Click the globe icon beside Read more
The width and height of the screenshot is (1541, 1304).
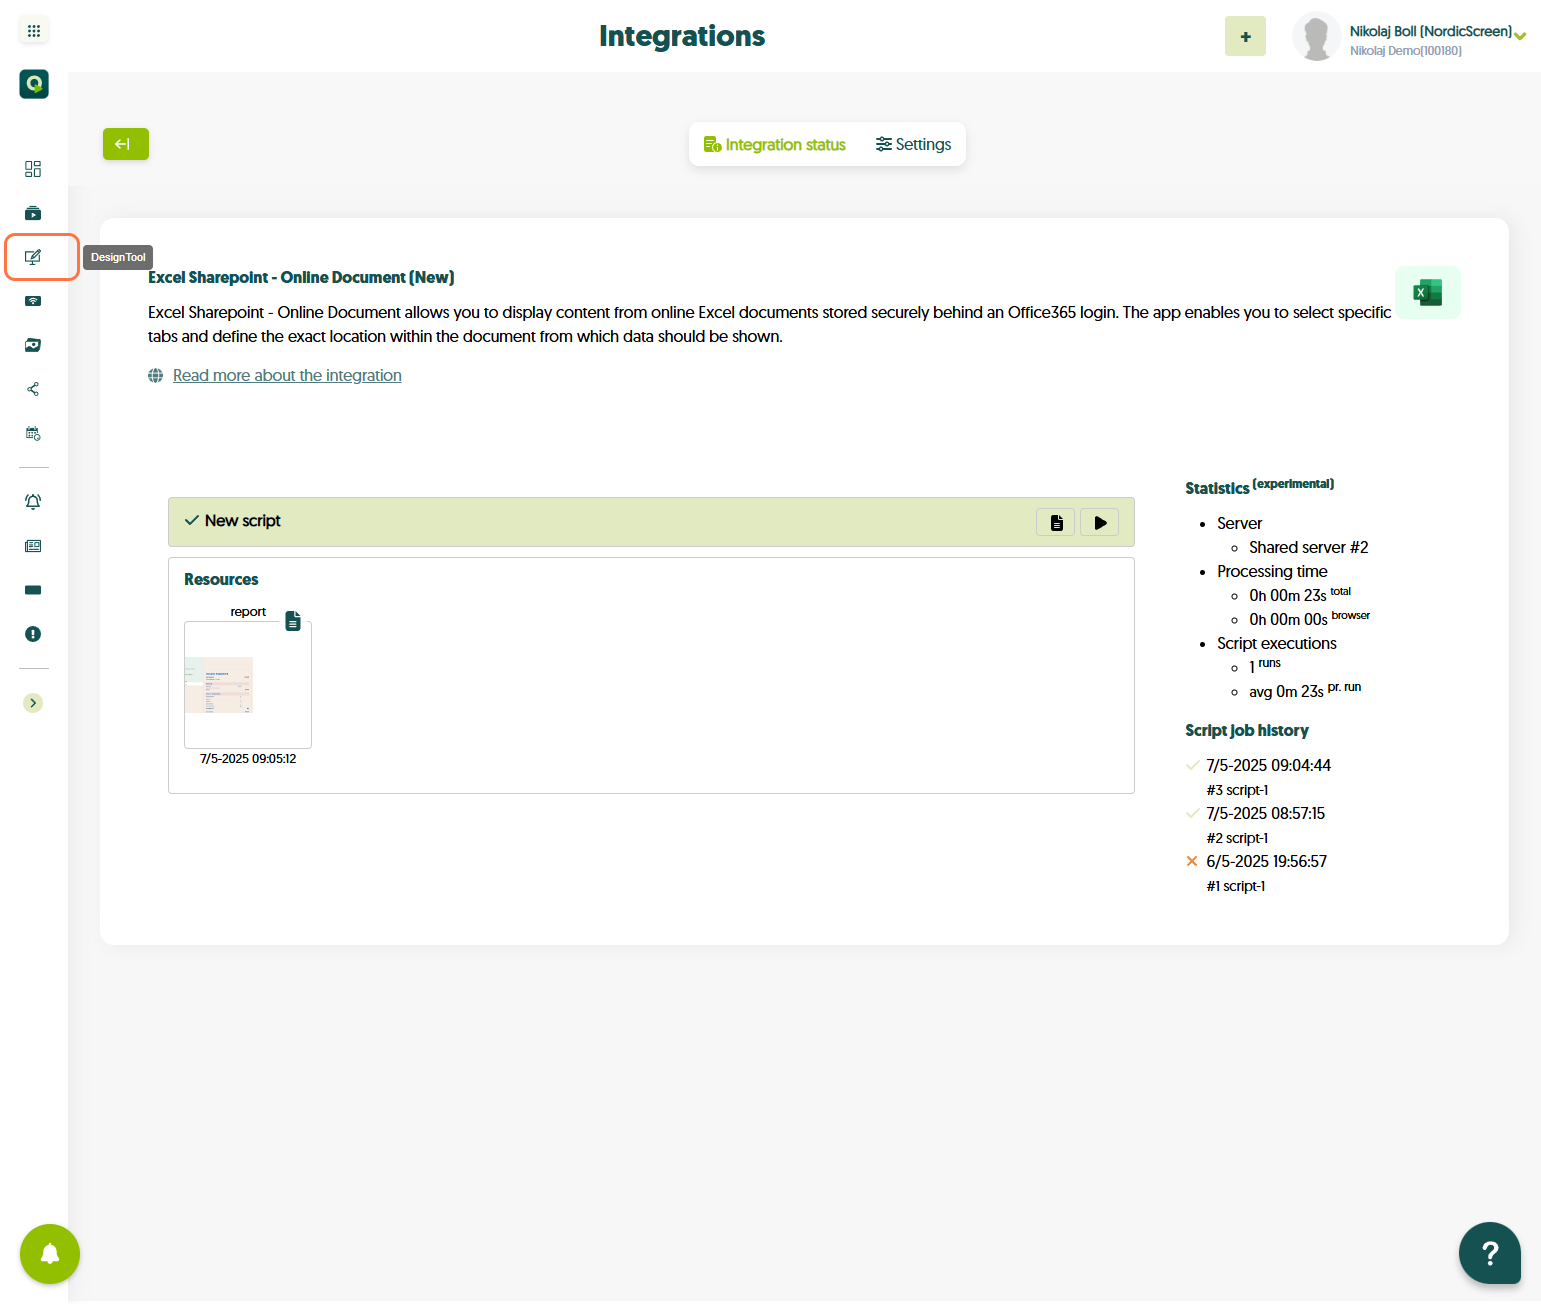point(156,375)
